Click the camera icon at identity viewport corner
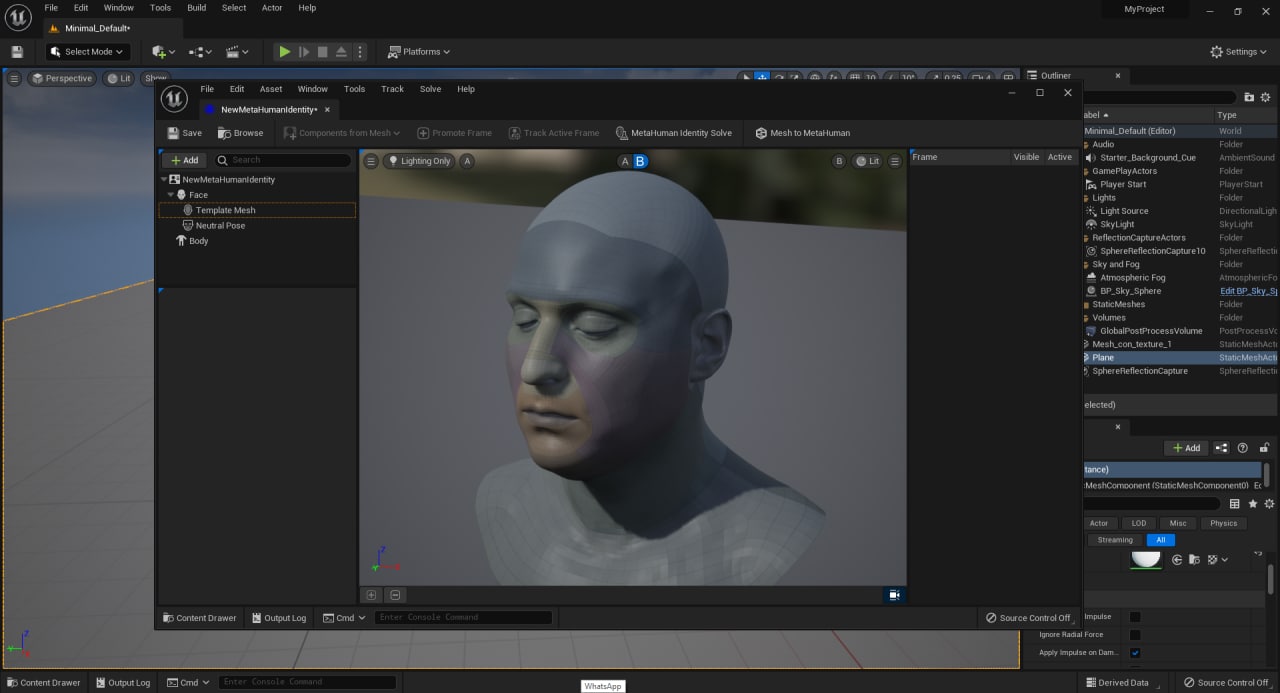The width and height of the screenshot is (1280, 693). (894, 595)
